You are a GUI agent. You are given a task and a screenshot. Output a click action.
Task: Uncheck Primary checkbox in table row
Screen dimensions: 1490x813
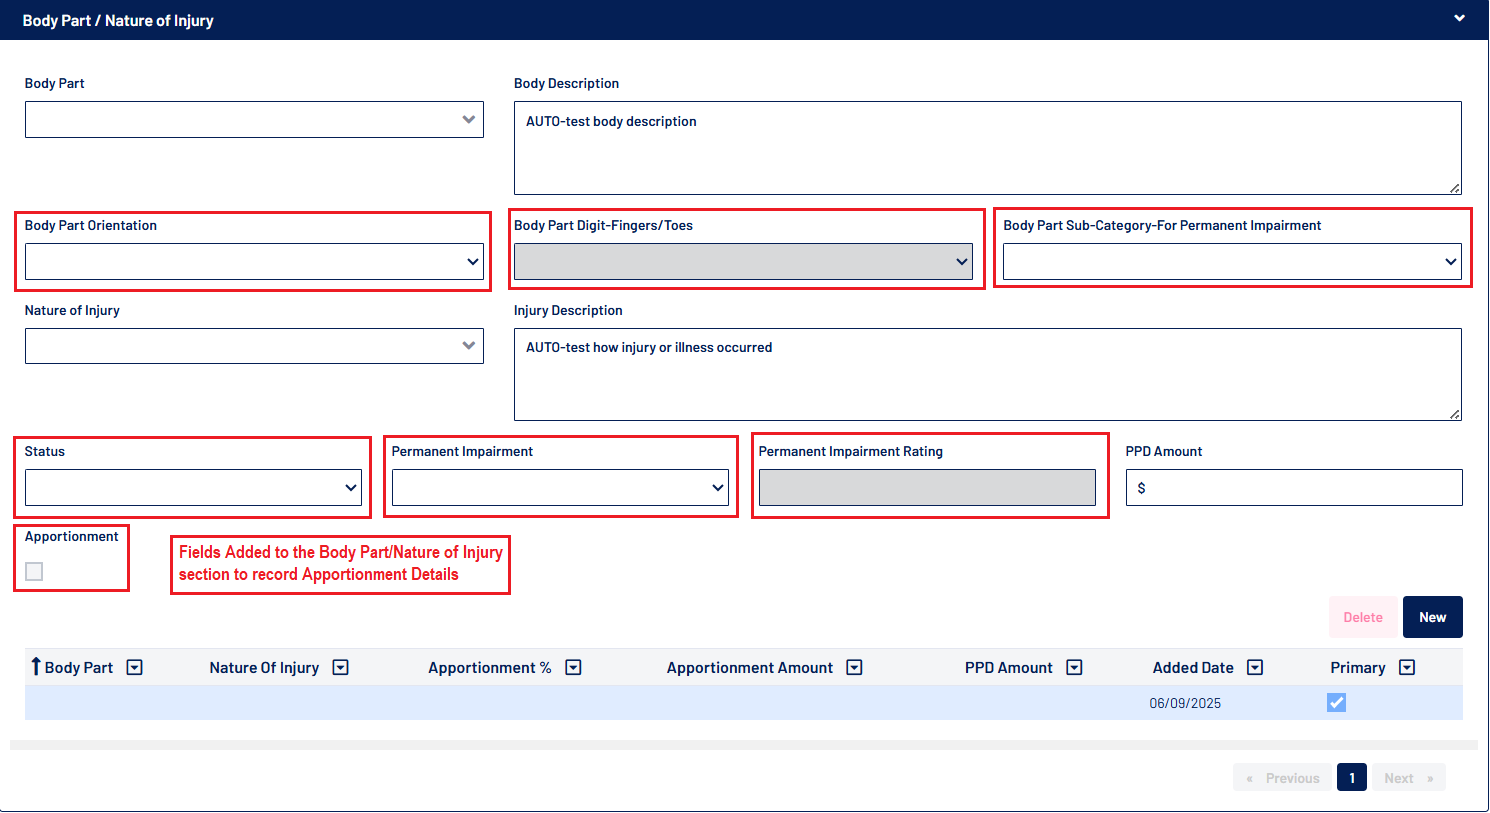1336,703
